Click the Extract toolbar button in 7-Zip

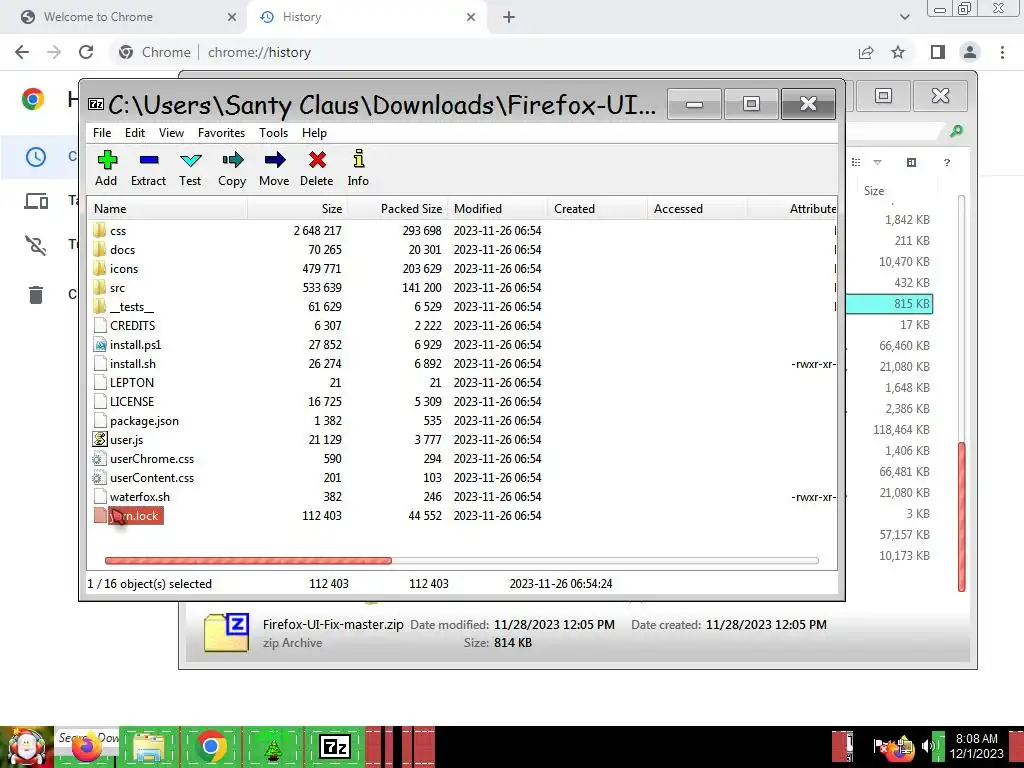[148, 168]
